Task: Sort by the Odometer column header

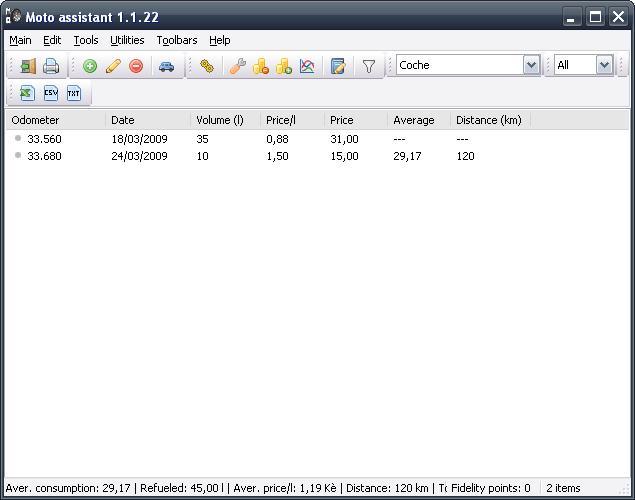Action: coord(56,120)
